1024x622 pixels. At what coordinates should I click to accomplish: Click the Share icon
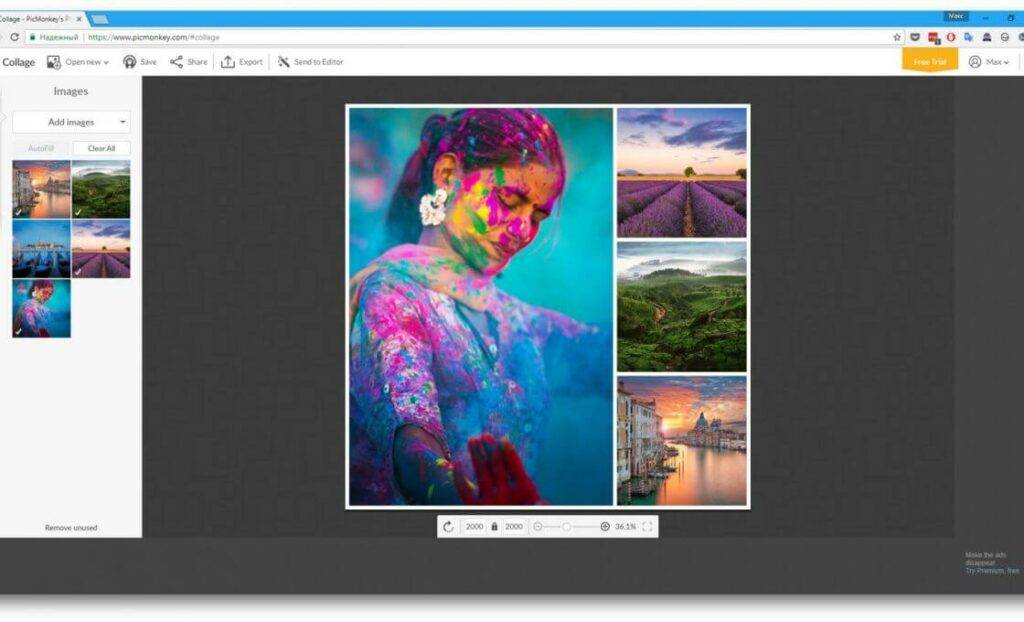[x=176, y=62]
